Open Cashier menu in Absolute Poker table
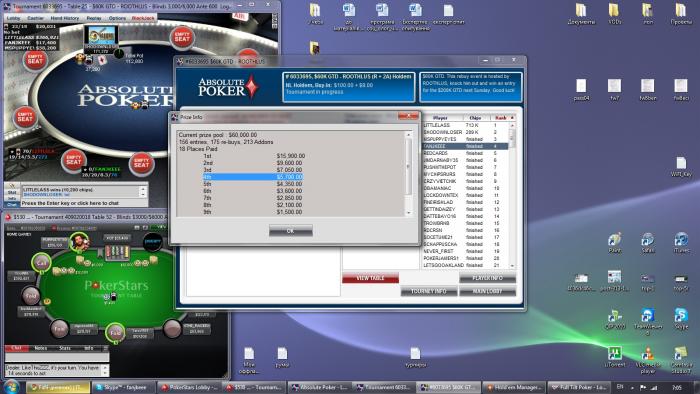The image size is (700, 394). (35, 18)
